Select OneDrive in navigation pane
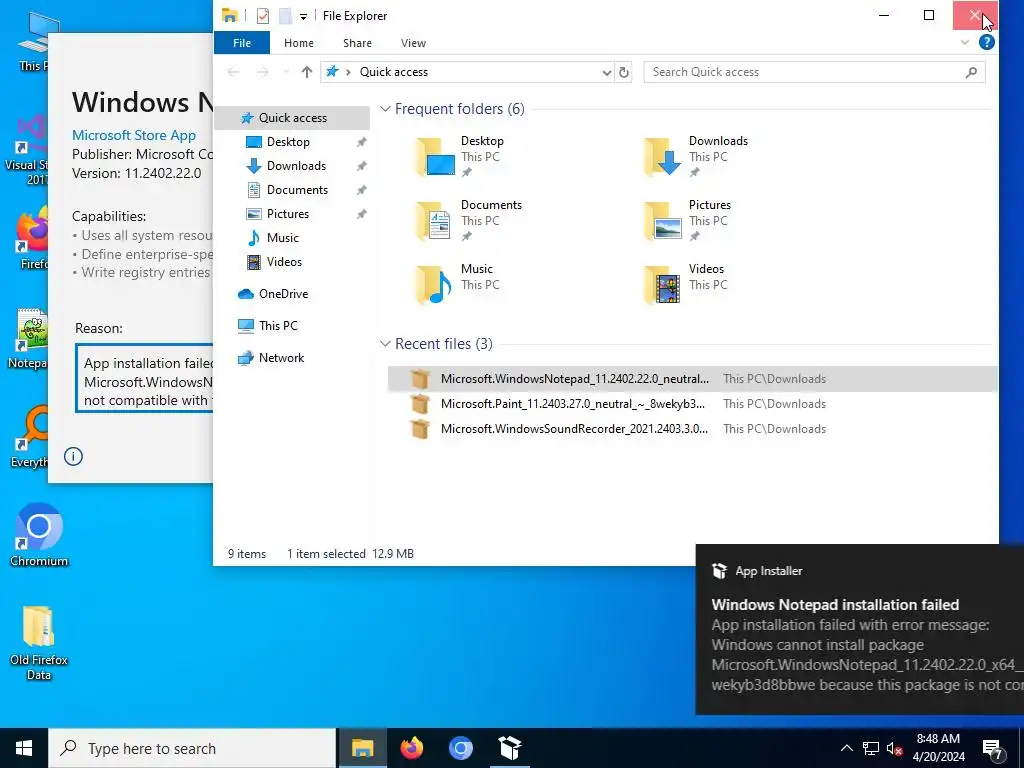The image size is (1024, 768). 283,294
